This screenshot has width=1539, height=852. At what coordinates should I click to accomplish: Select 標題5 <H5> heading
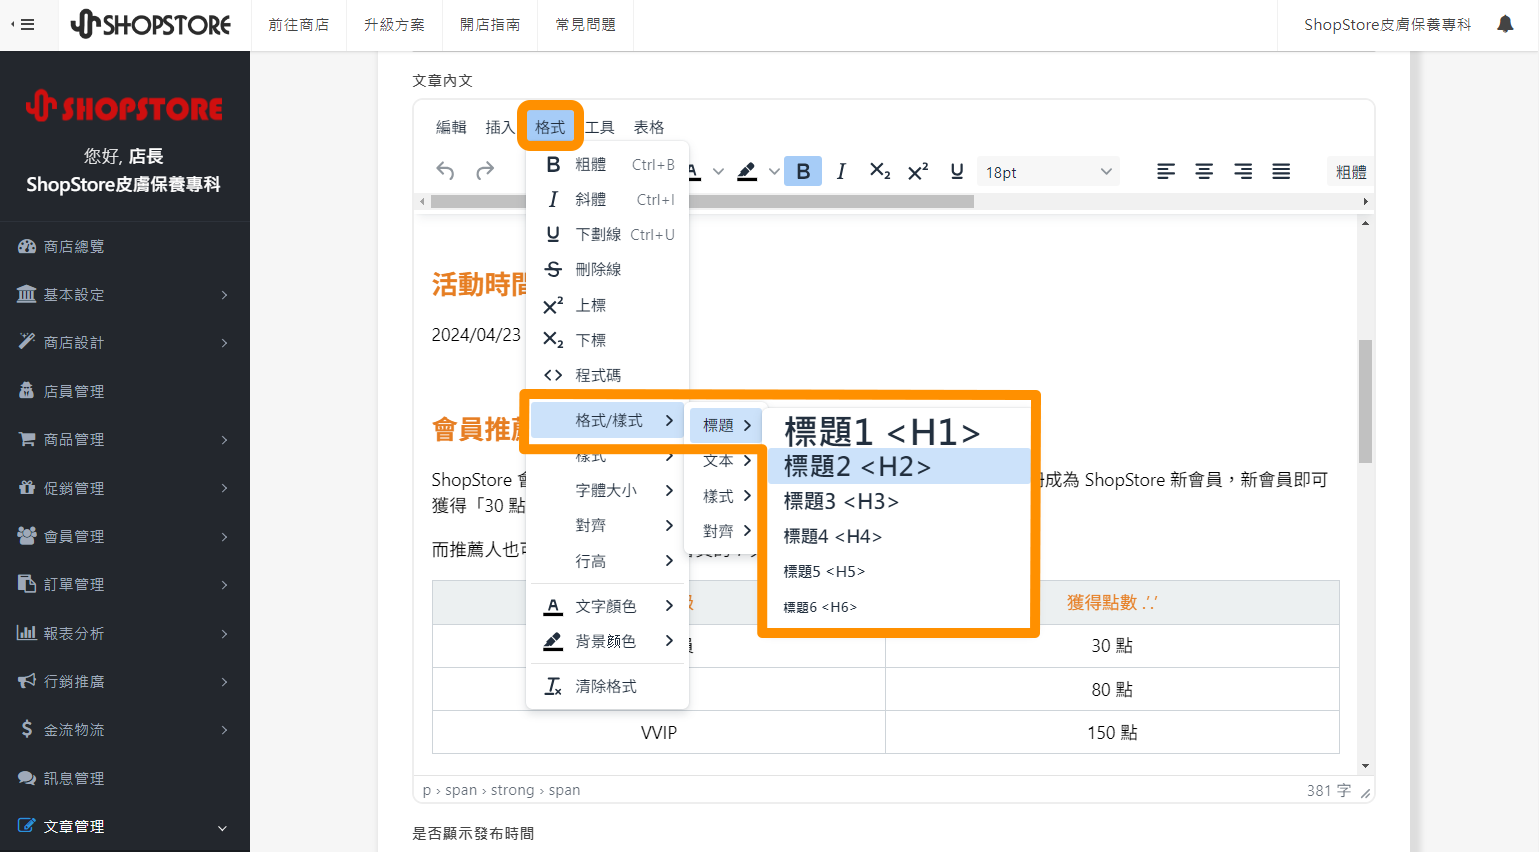[898, 571]
